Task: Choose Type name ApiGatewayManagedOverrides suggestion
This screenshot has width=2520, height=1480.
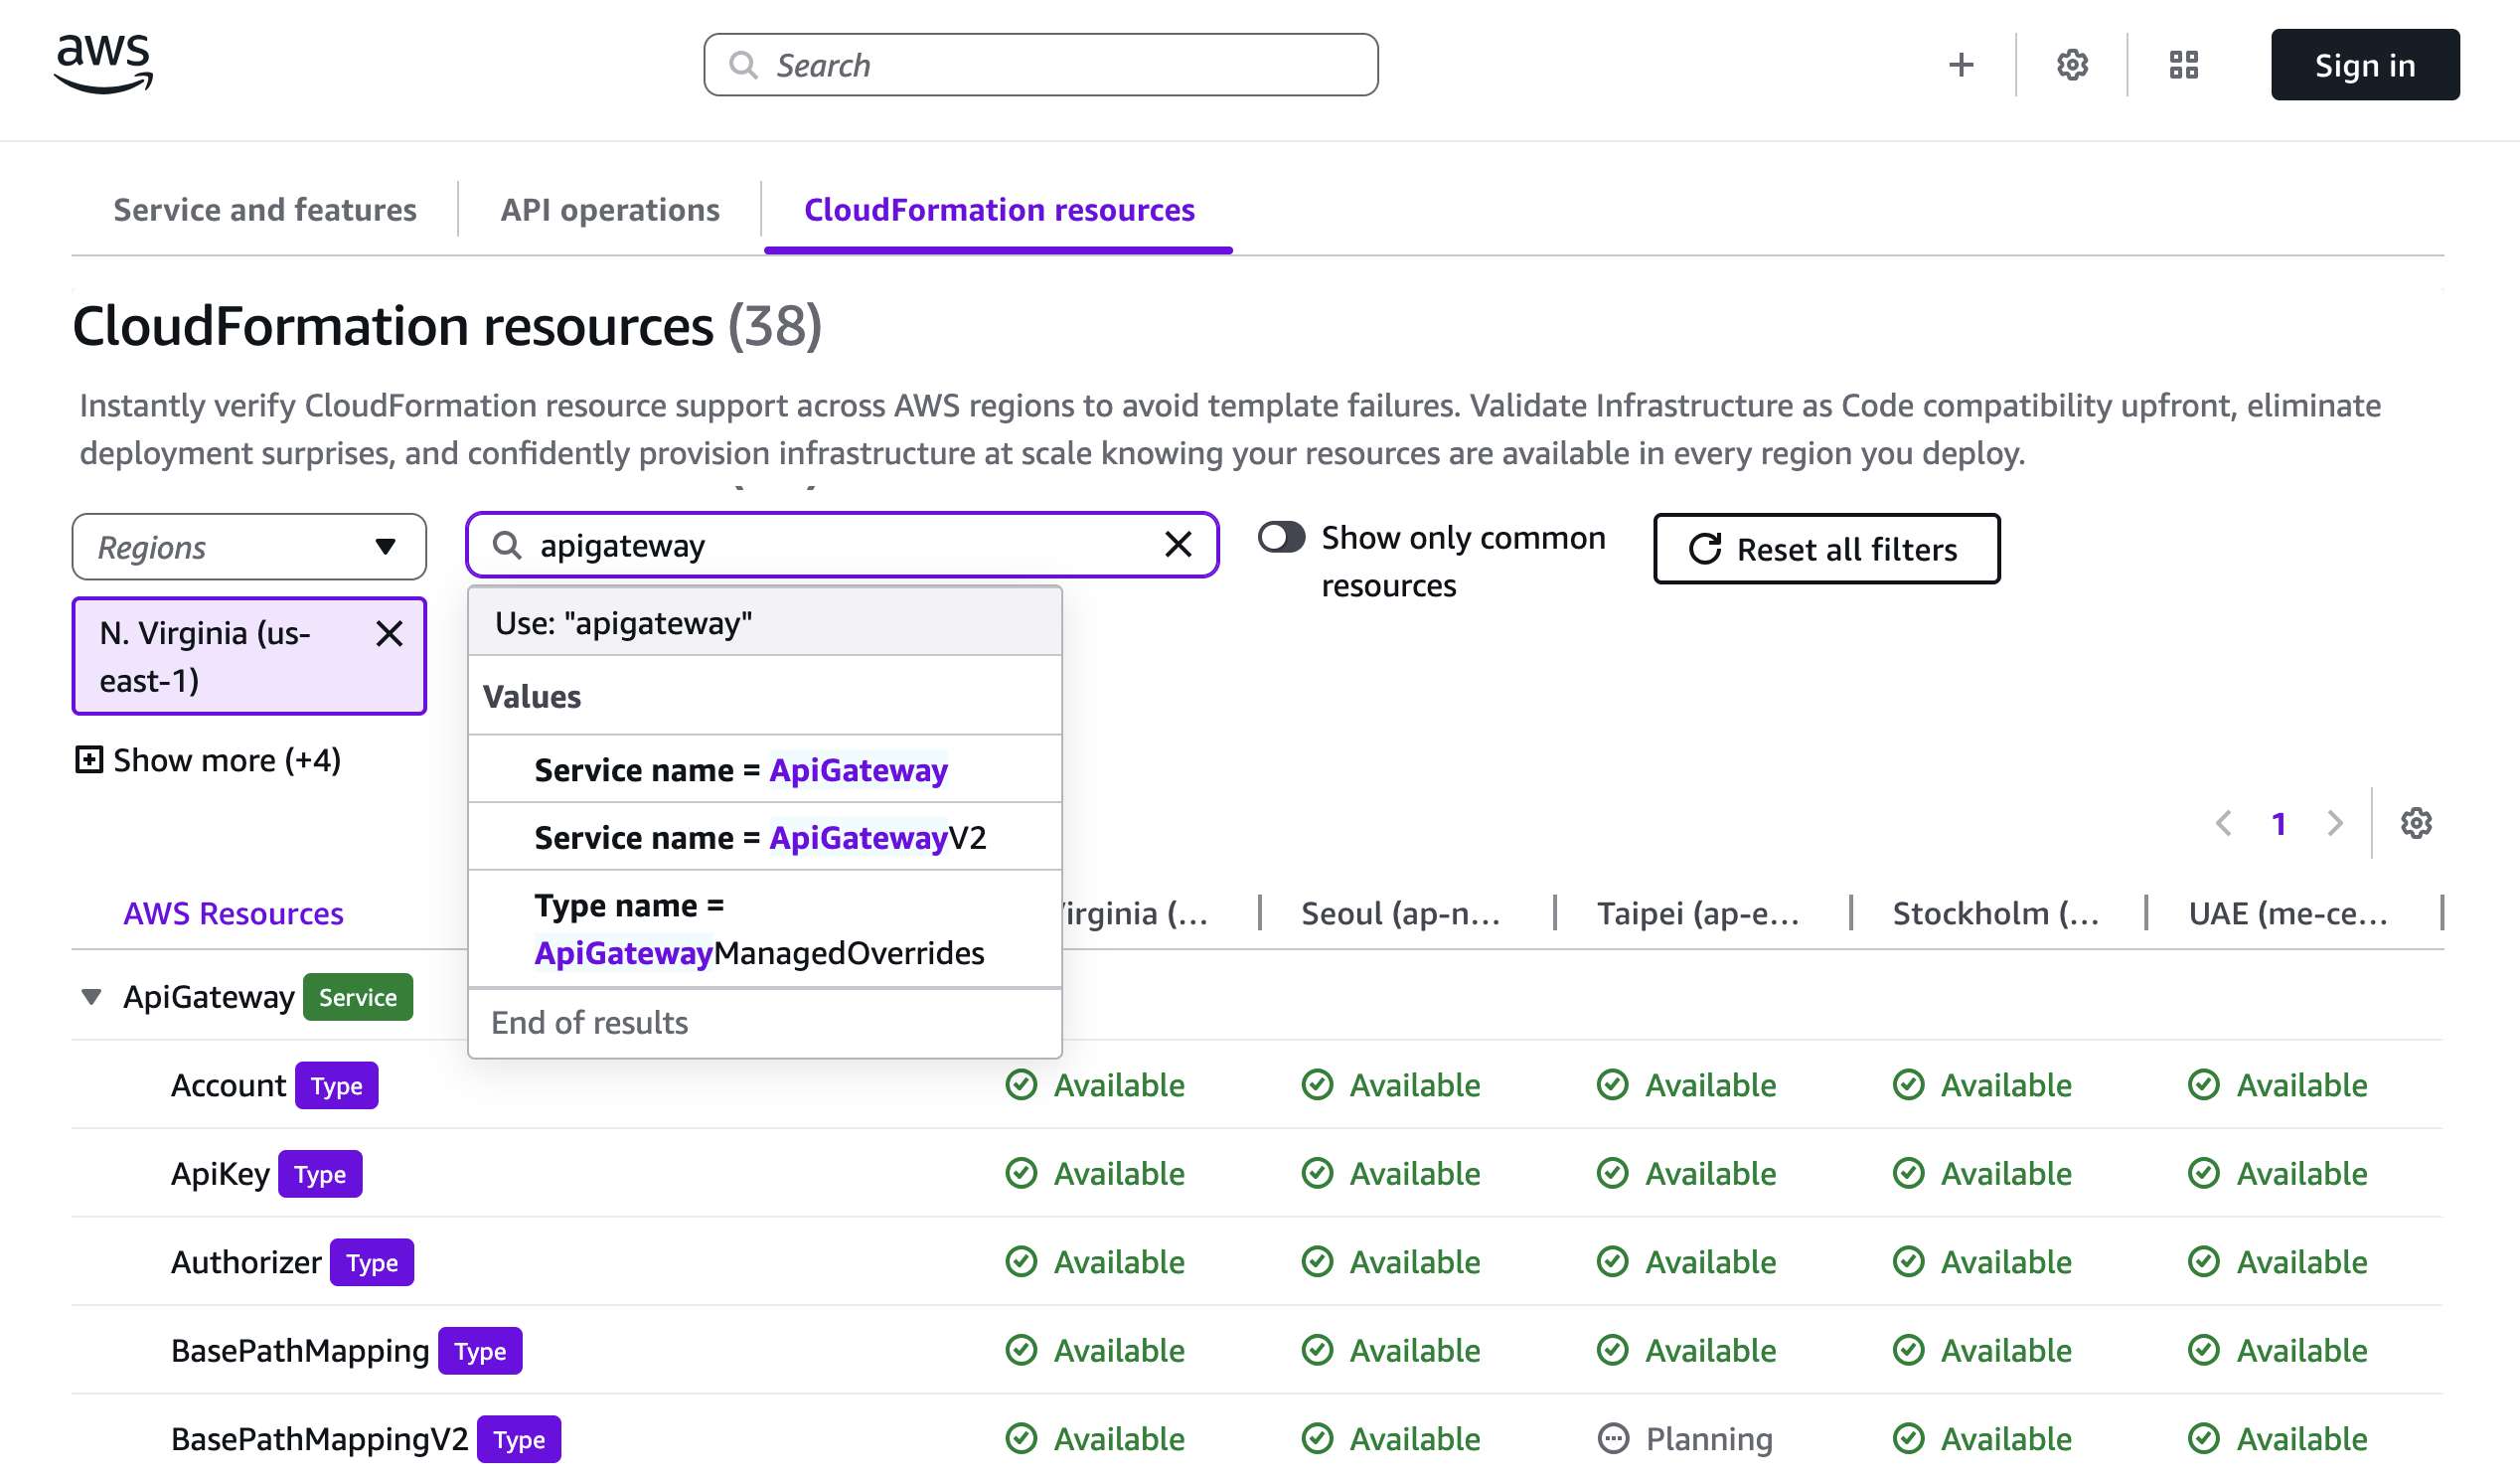Action: click(x=760, y=929)
